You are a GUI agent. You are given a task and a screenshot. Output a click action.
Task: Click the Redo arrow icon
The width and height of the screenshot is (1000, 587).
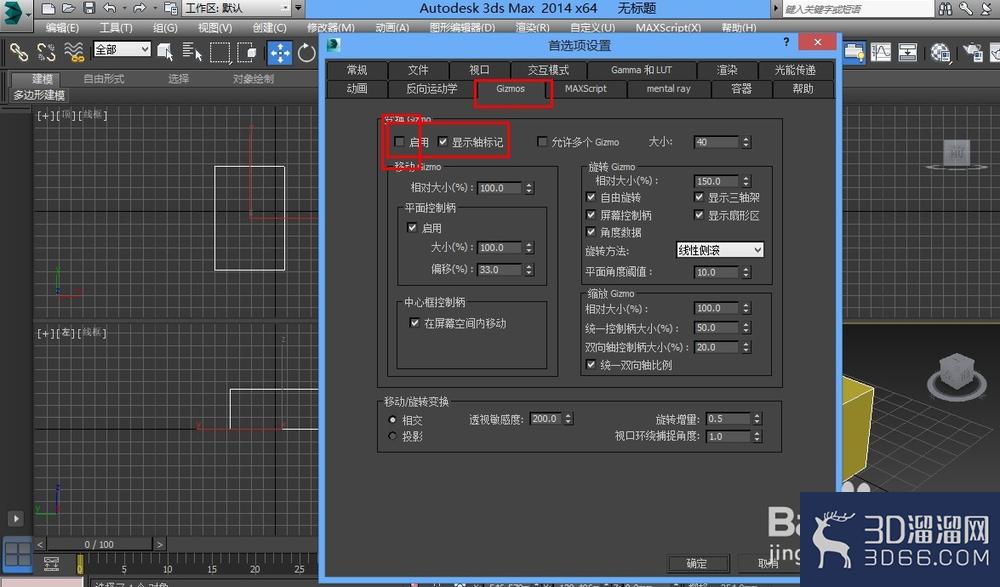(139, 8)
